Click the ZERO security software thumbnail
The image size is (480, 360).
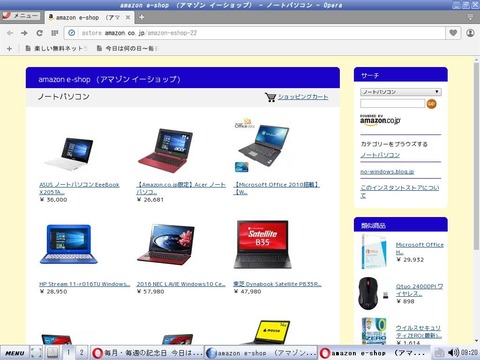pyautogui.click(x=374, y=331)
